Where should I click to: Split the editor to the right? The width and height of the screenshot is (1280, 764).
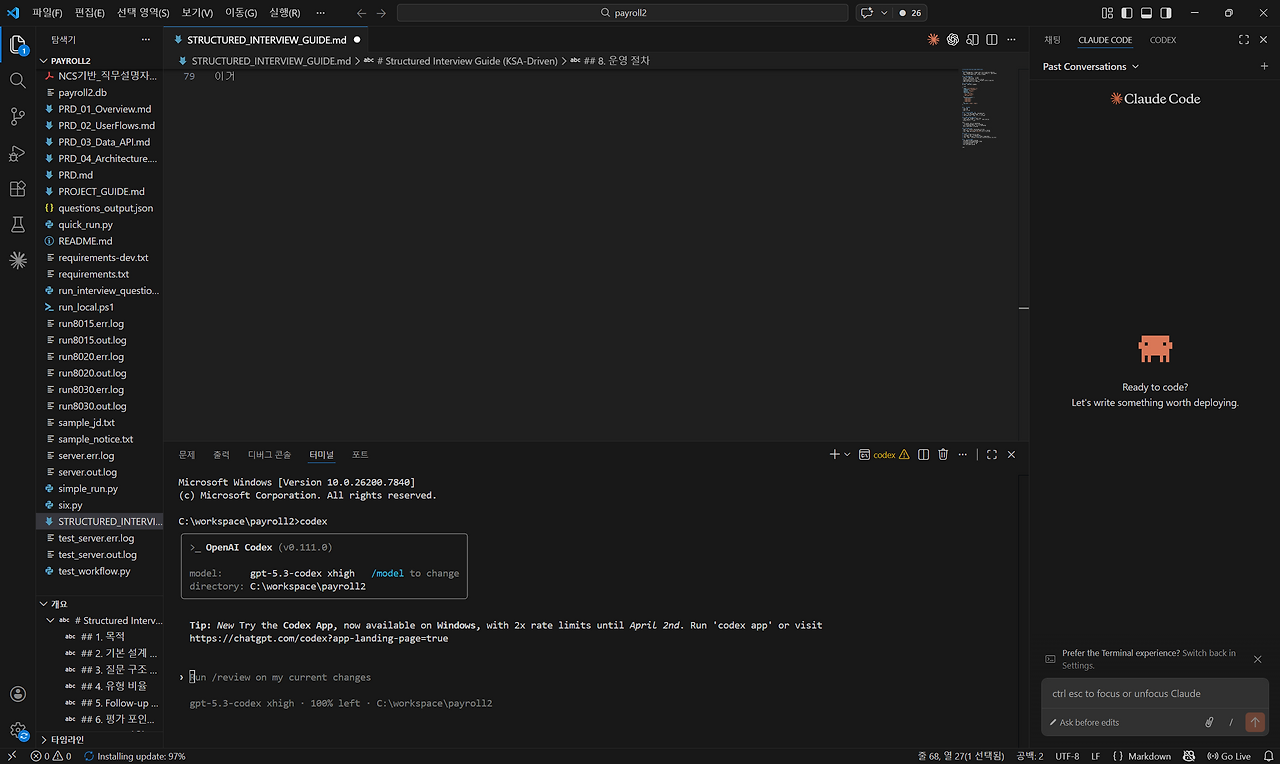992,40
